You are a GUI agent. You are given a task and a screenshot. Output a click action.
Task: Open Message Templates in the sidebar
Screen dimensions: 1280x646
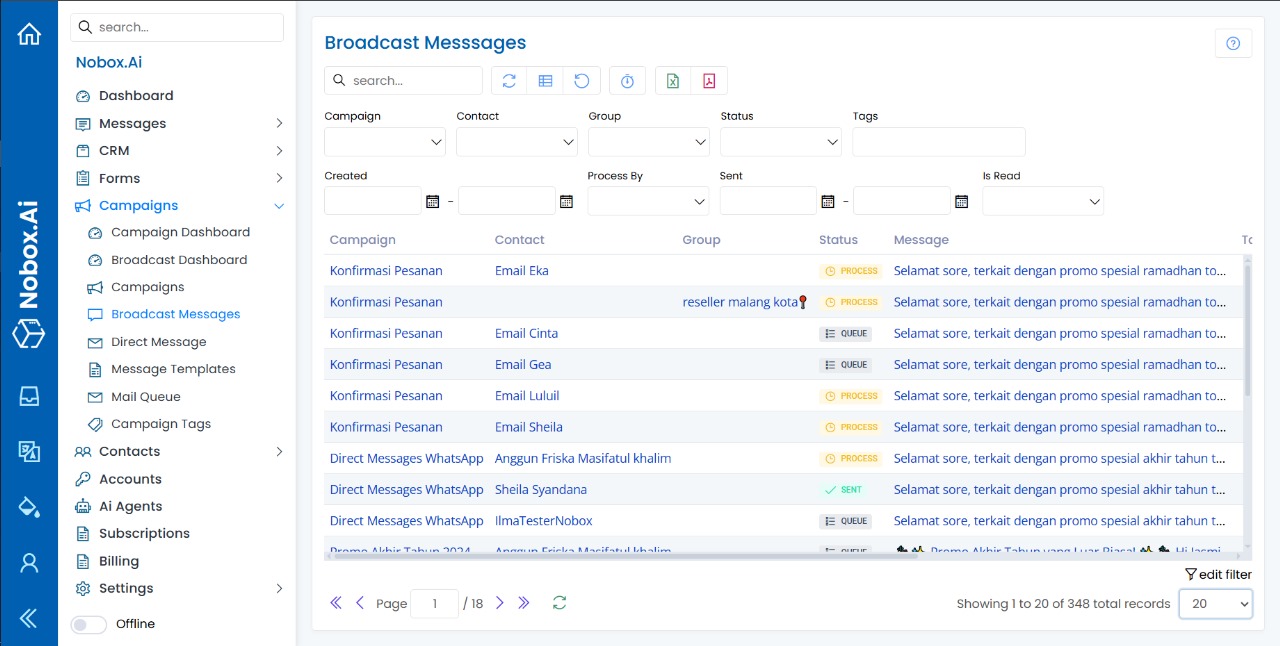[x=173, y=369]
